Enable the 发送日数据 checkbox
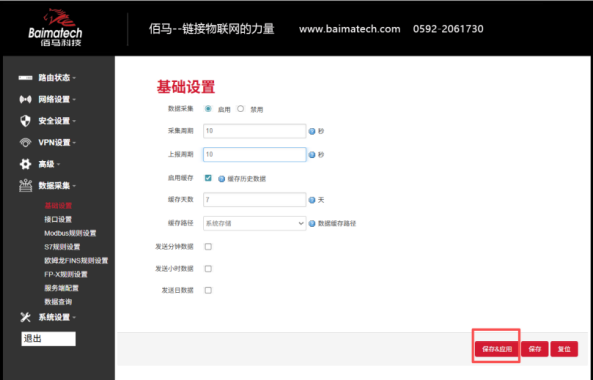Screen dimensions: 593x380 click(208, 290)
